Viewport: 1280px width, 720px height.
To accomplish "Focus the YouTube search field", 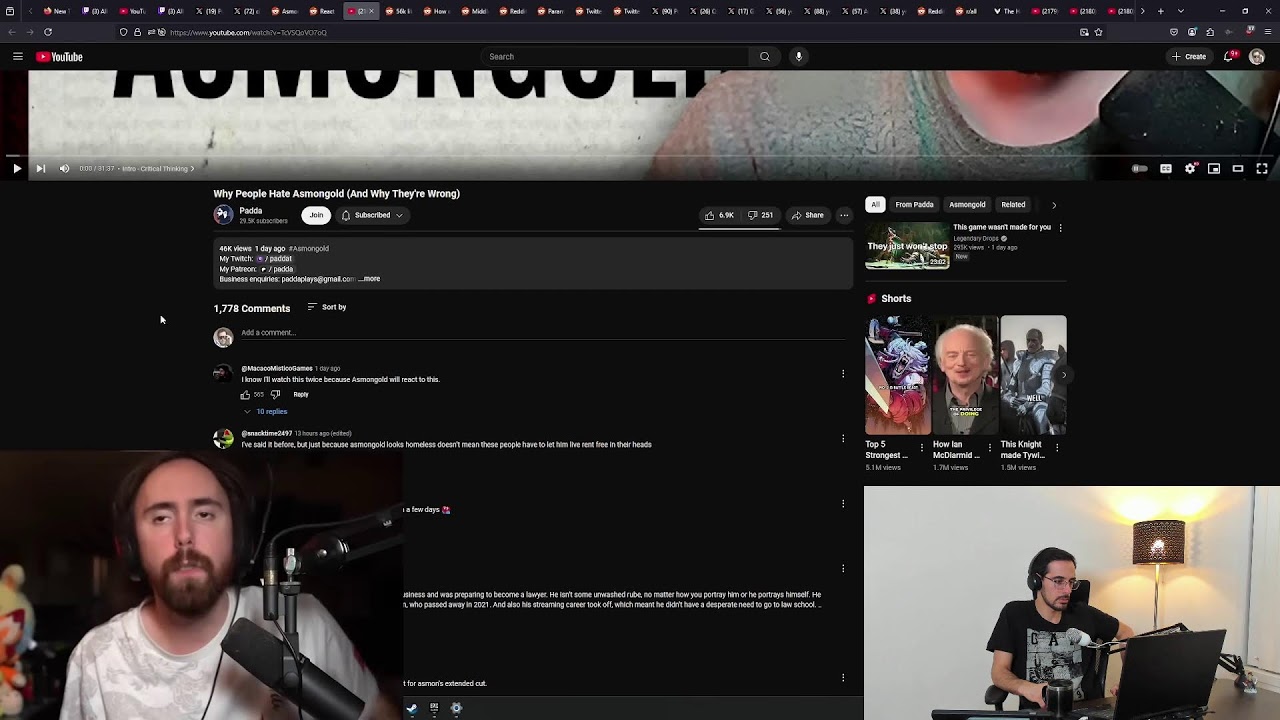I will point(615,57).
